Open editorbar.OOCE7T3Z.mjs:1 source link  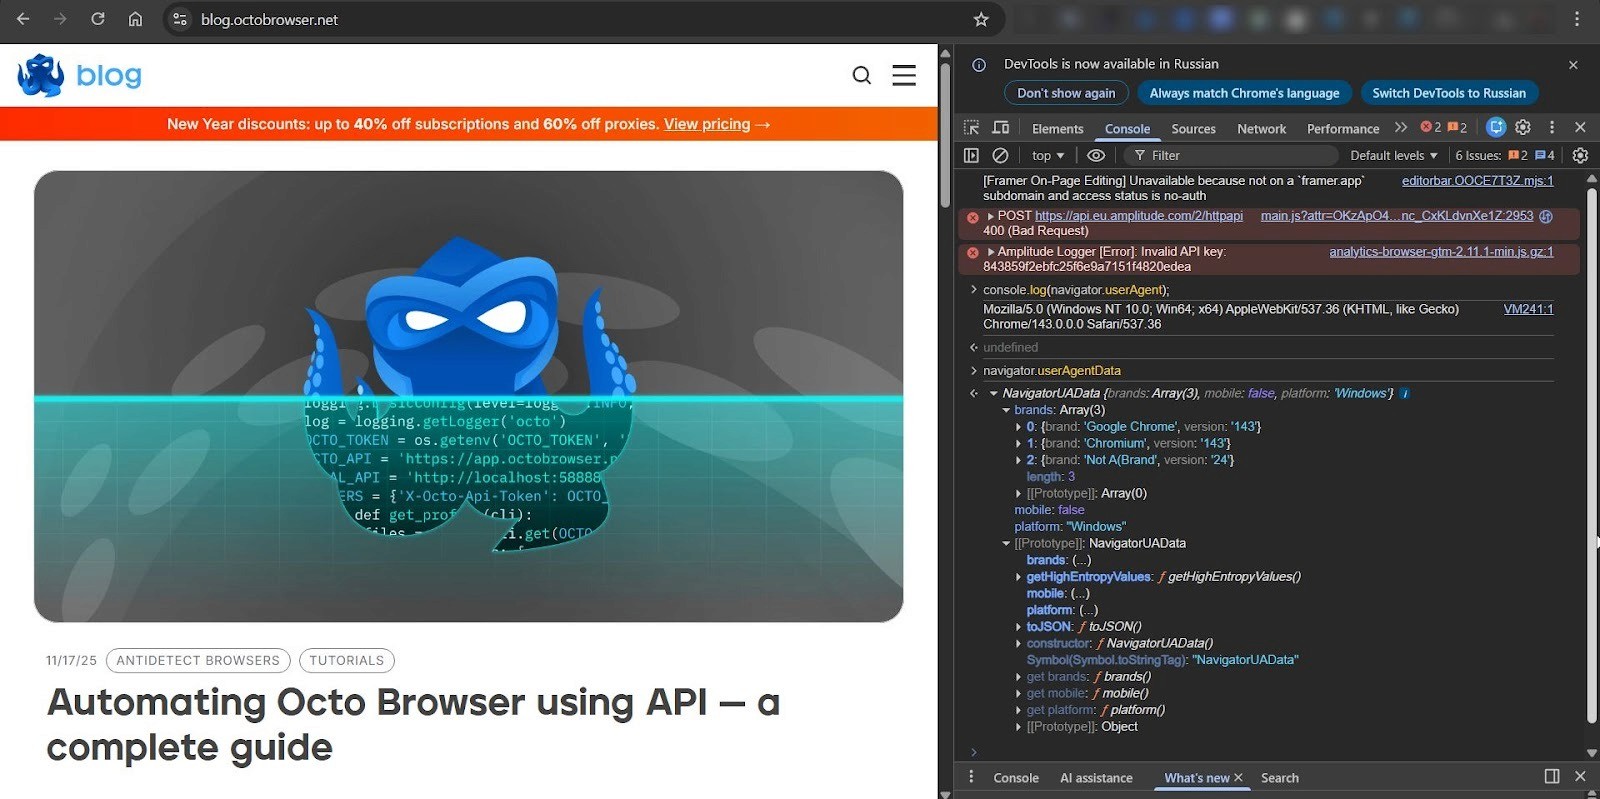(1477, 181)
